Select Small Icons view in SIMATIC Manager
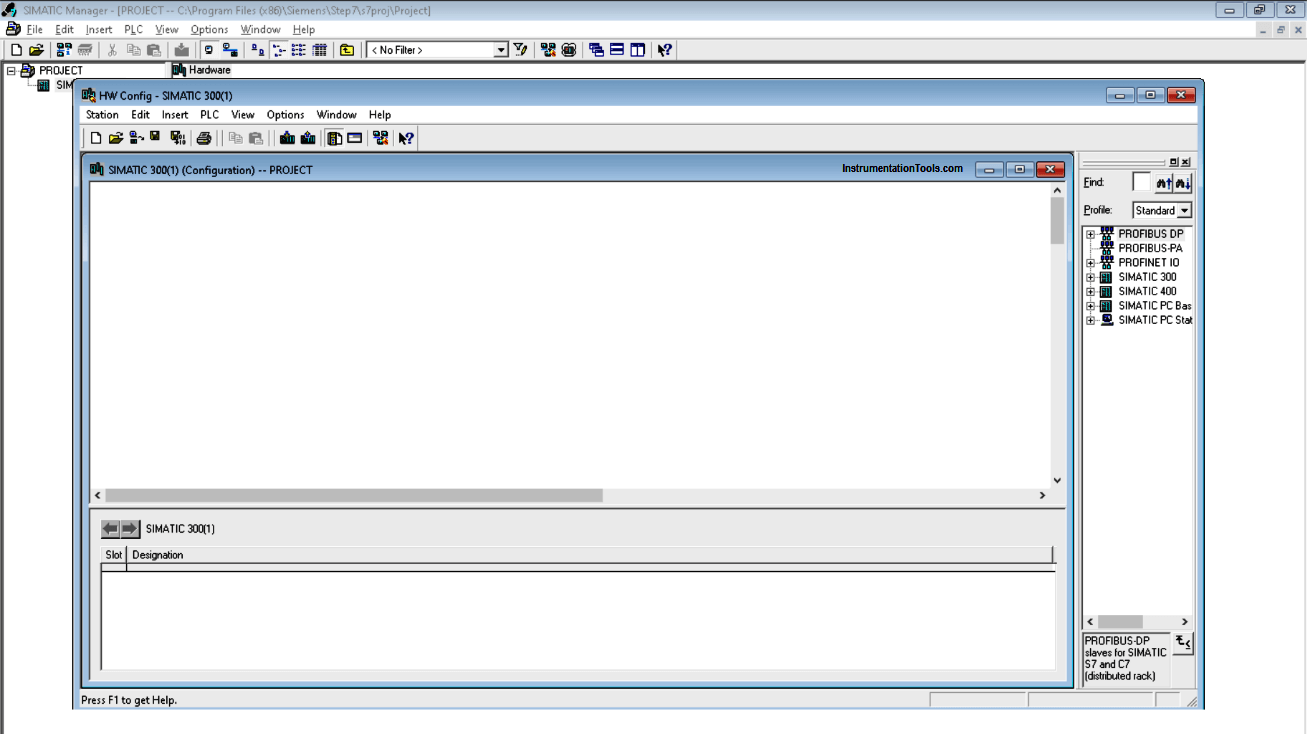Image resolution: width=1308 pixels, height=734 pixels. coord(279,50)
